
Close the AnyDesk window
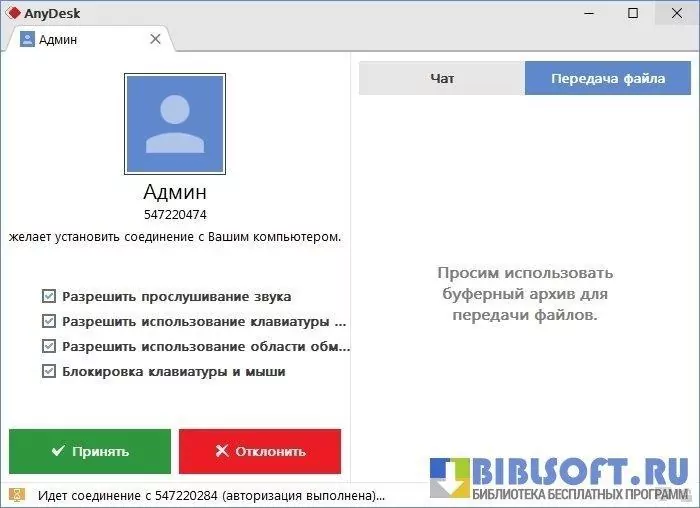click(x=677, y=13)
